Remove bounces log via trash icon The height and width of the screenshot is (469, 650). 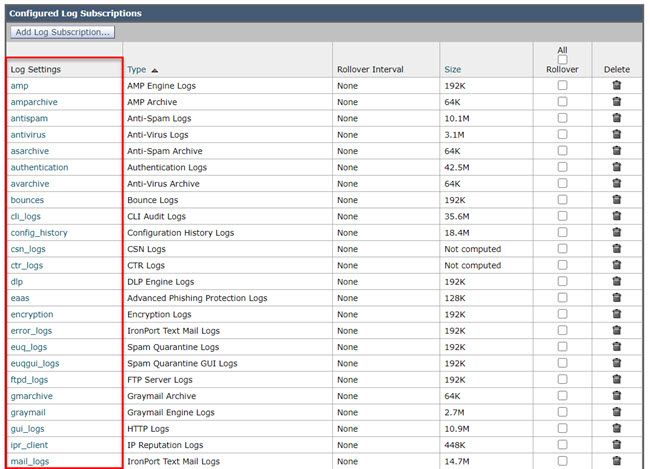click(x=616, y=199)
